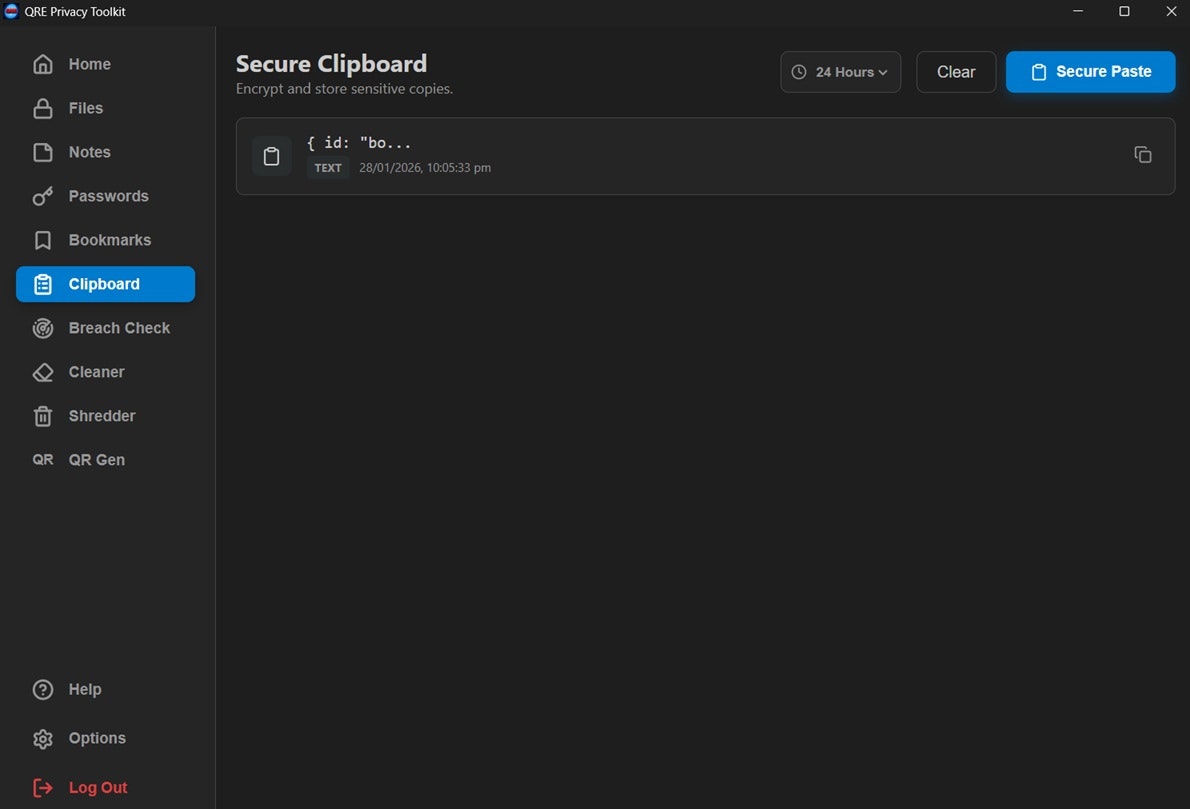
Task: Close the QRE Privacy Toolkit window
Action: pos(1171,11)
